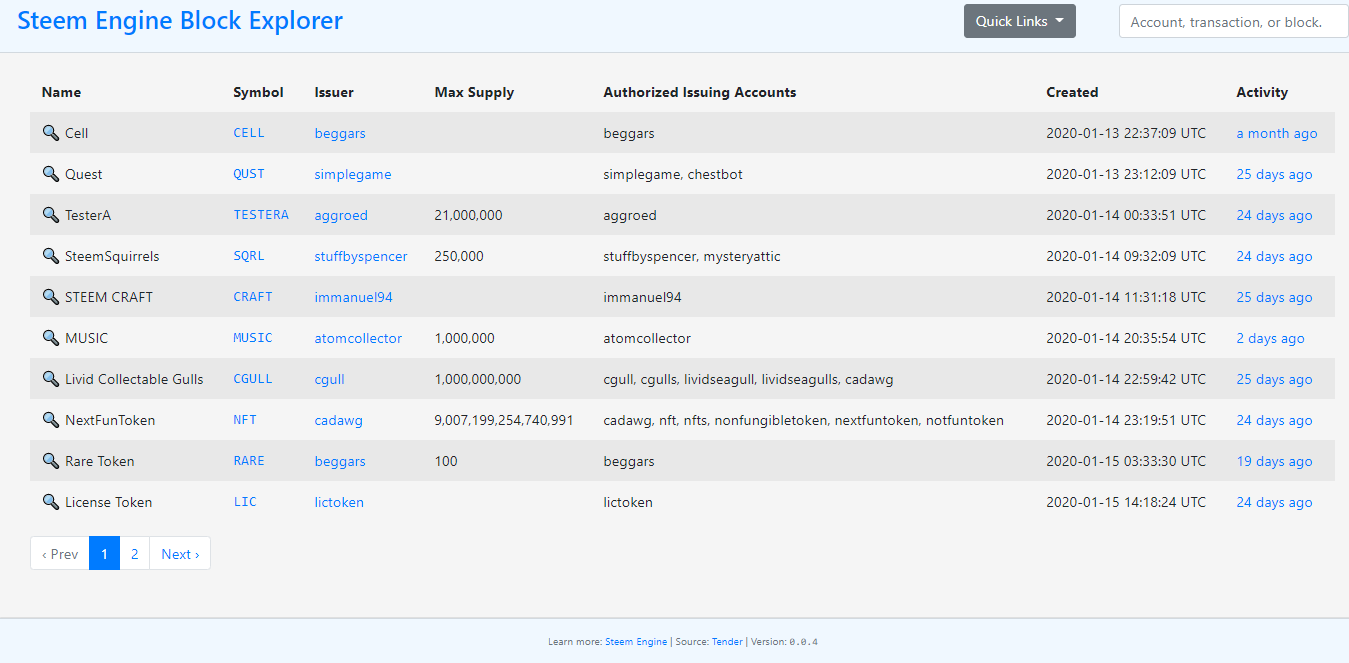Open '24 days ago' activity for SteemSquirrels
Image resolution: width=1349 pixels, height=663 pixels.
(1274, 256)
